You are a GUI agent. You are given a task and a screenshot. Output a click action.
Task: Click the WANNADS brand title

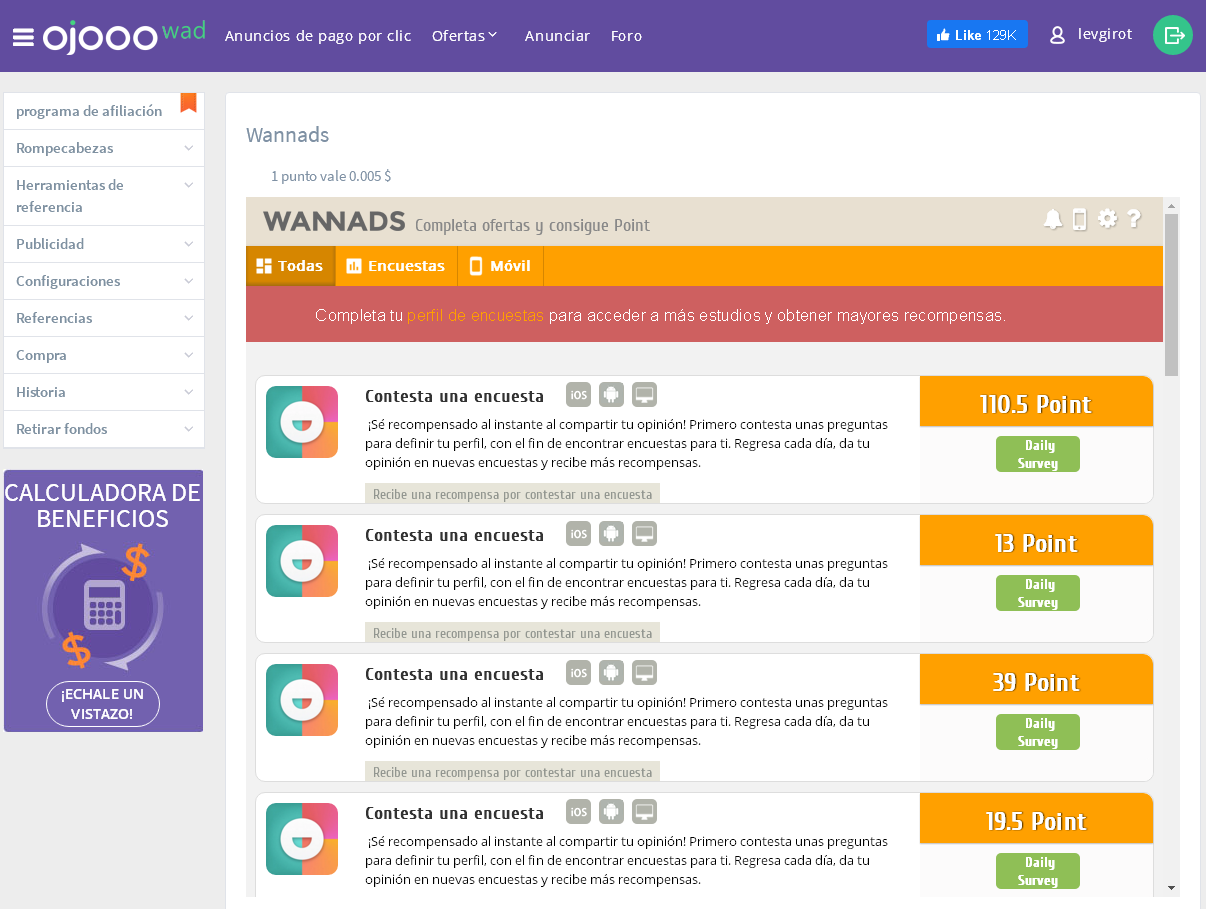coord(334,221)
